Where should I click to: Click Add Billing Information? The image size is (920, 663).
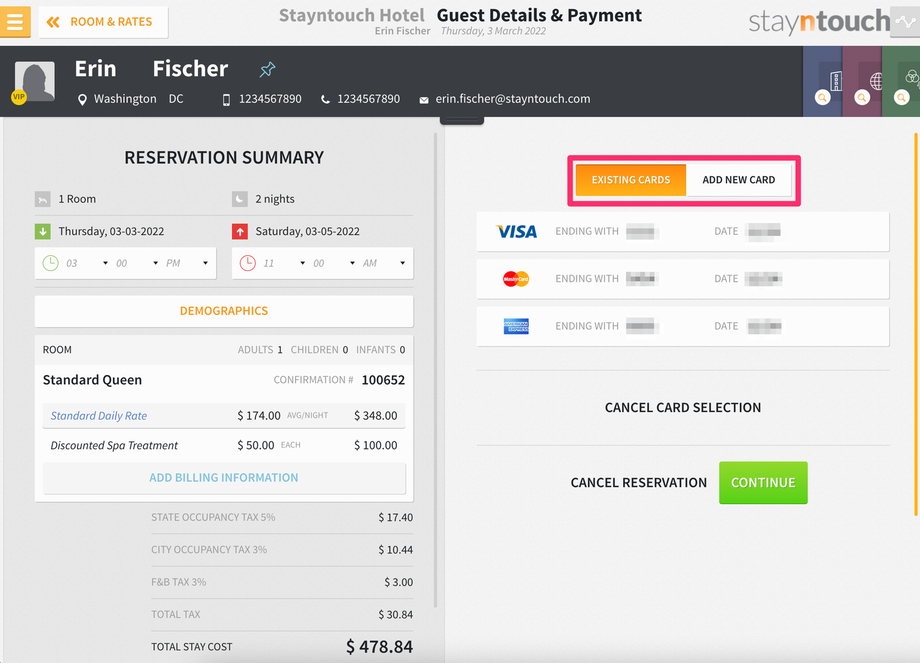click(224, 478)
